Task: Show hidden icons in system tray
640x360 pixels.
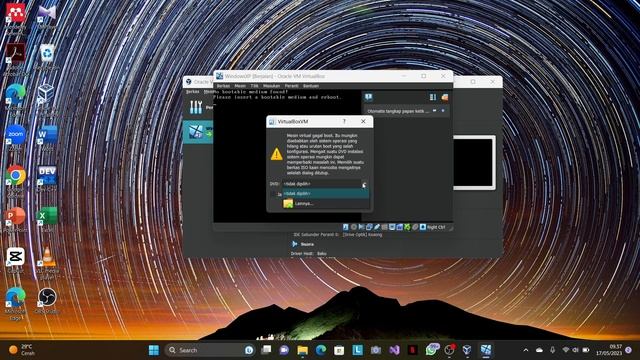Action: [526, 350]
